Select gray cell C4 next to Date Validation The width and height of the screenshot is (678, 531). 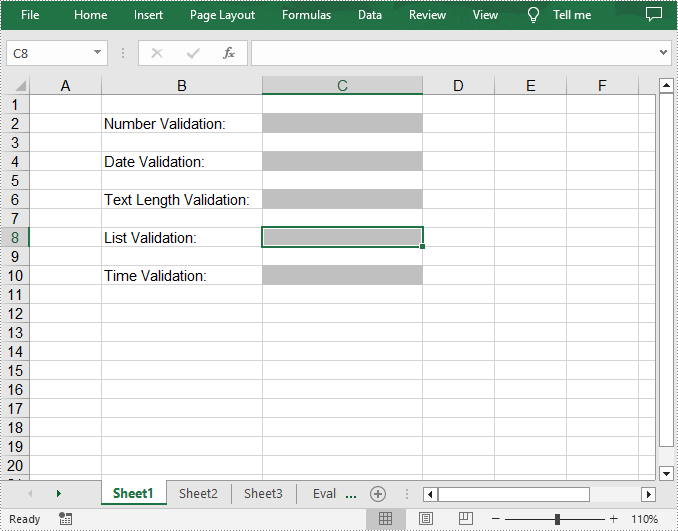pos(342,162)
